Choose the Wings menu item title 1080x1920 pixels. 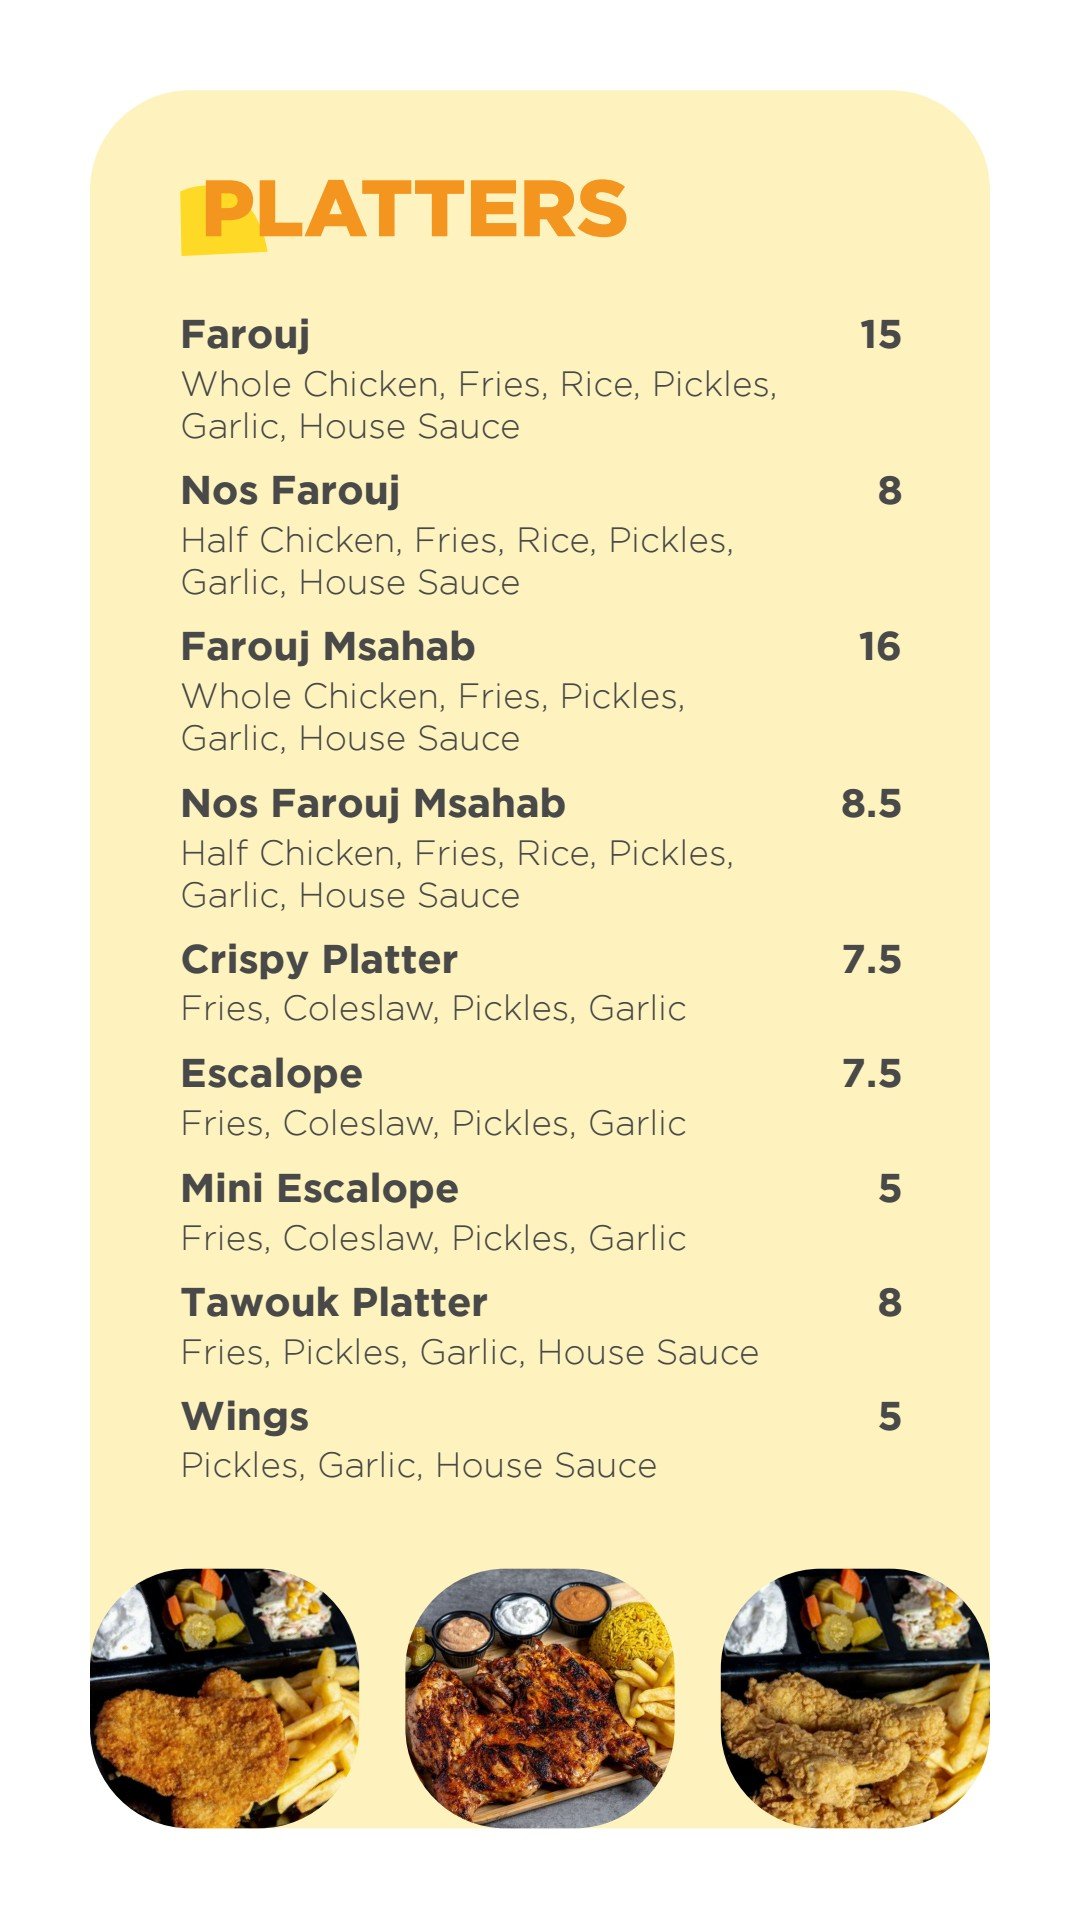pyautogui.click(x=244, y=1416)
